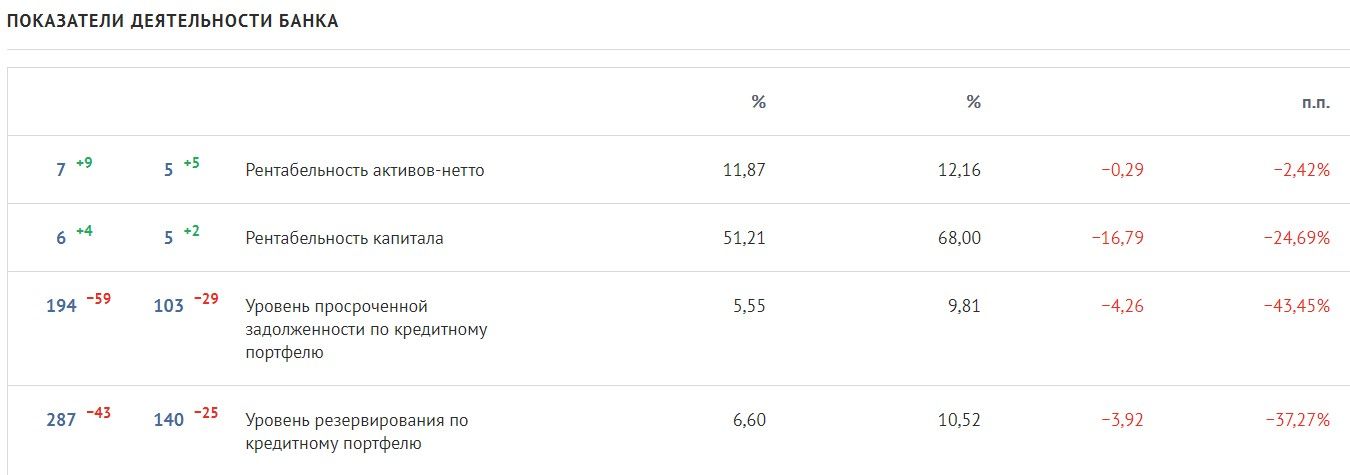Screen dimensions: 1350x475
Task: Click the −37,27% percentage change
Action: [x=1298, y=420]
